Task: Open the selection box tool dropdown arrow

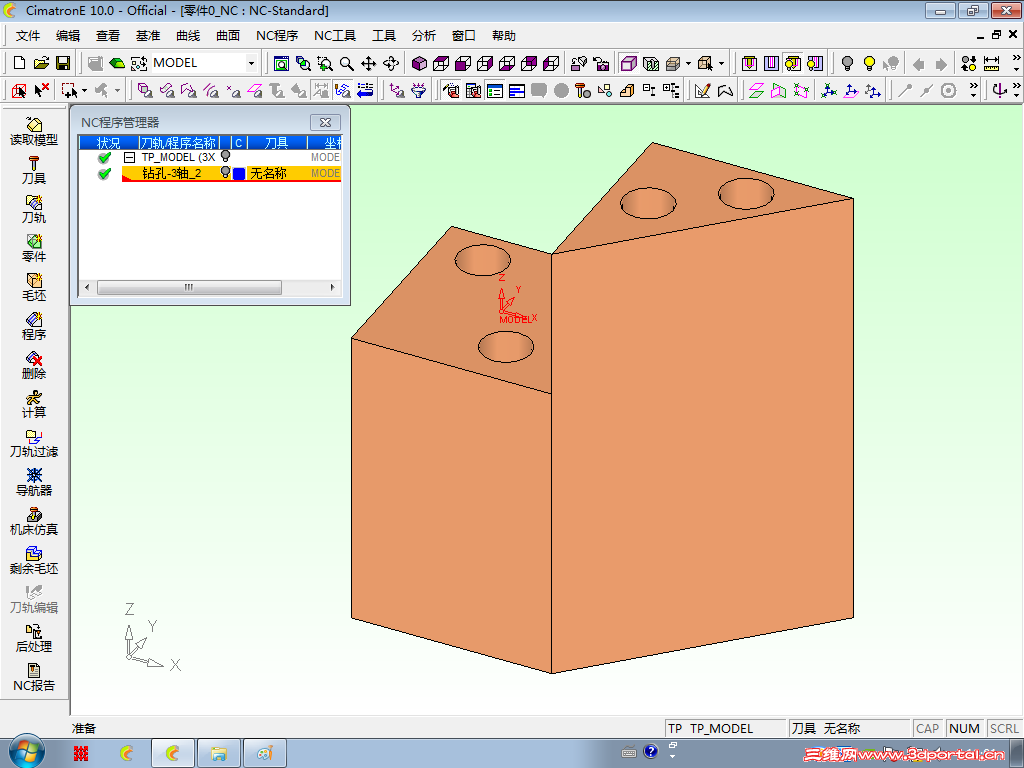Action: (x=84, y=91)
